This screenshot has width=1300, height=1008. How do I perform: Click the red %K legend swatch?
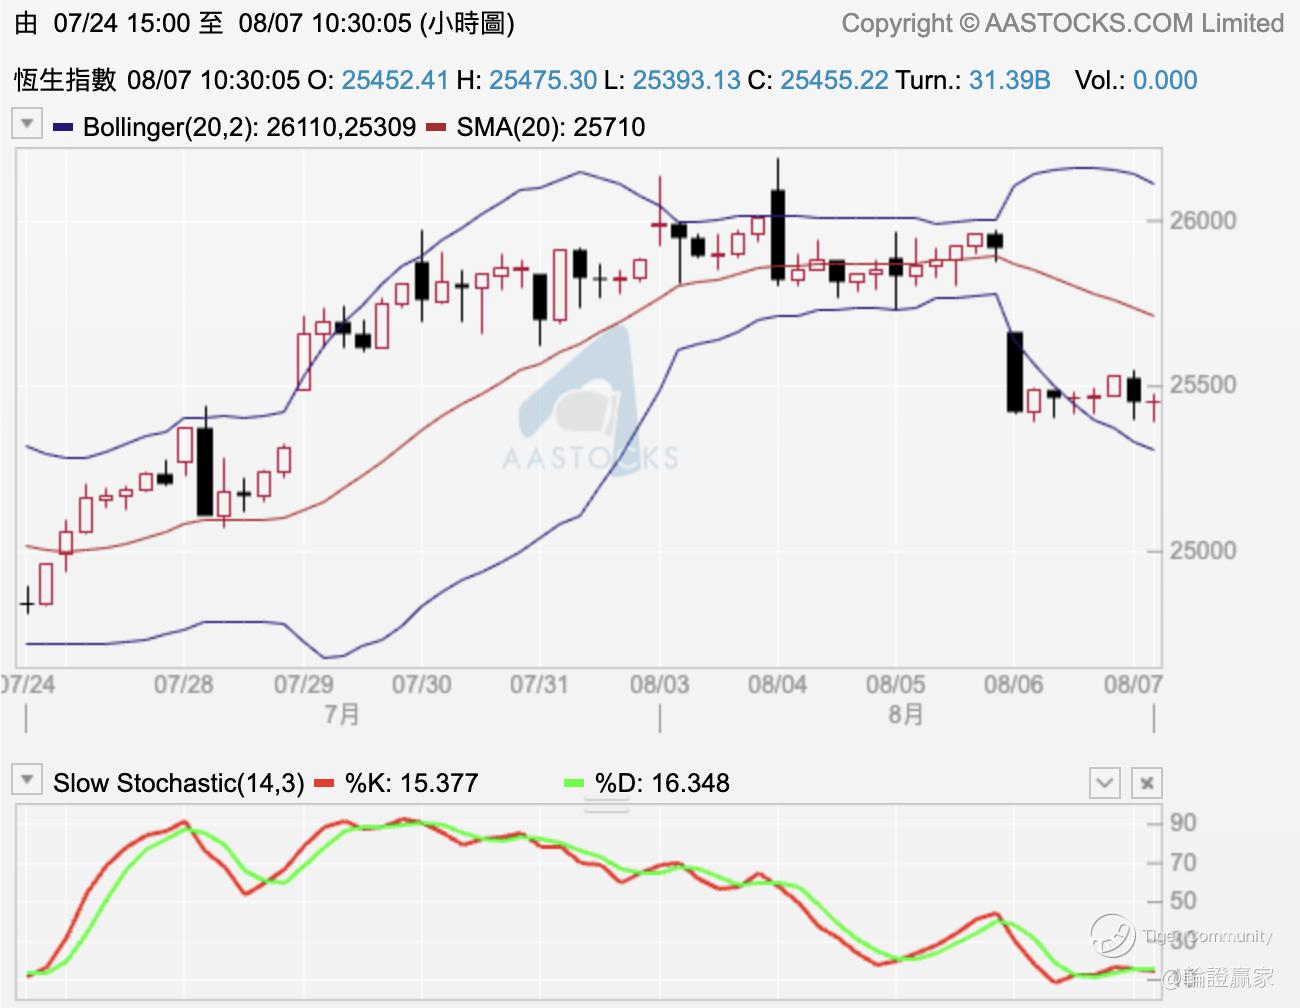324,783
